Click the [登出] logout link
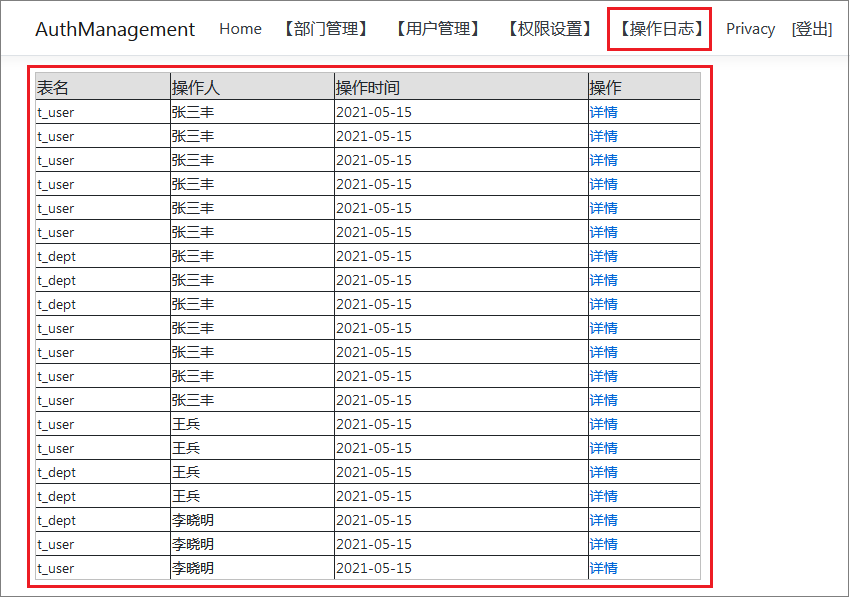 812,29
